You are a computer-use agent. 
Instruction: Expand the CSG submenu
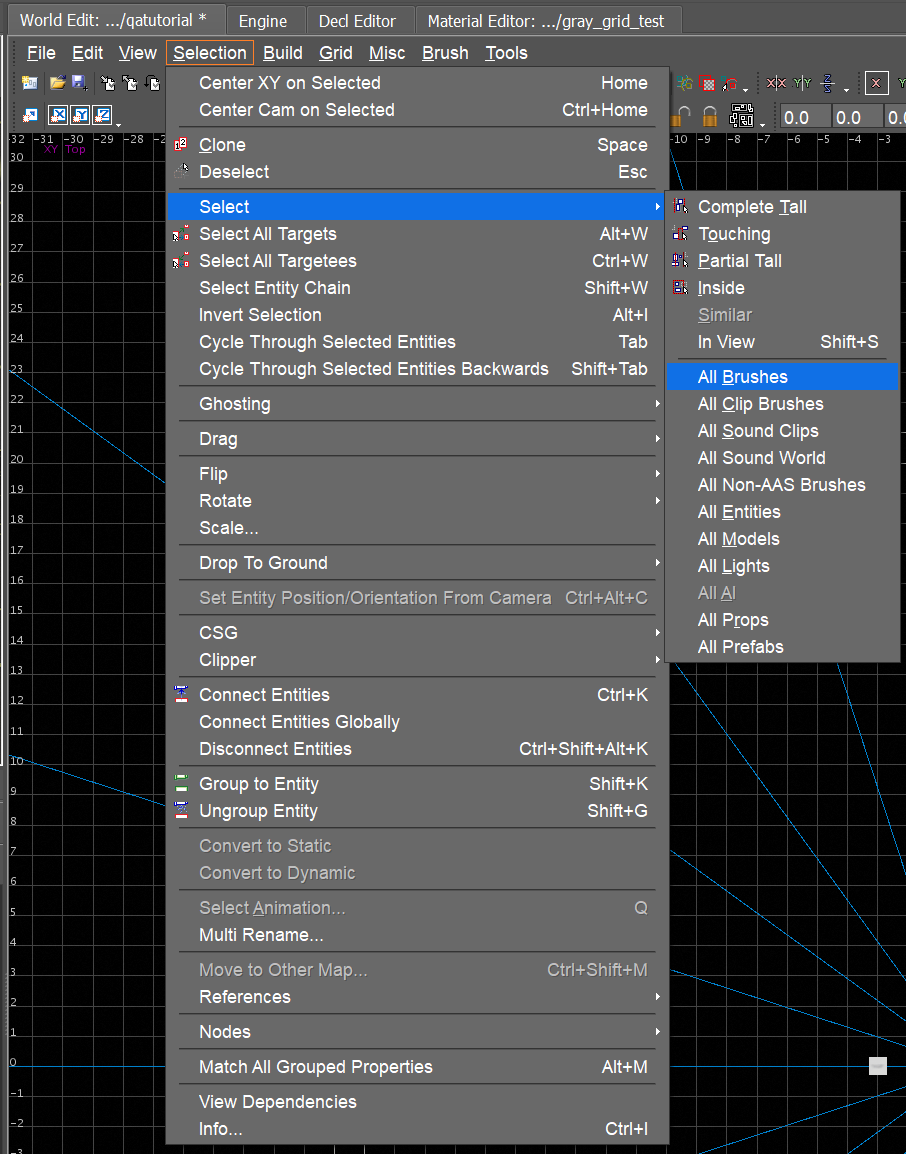point(418,633)
